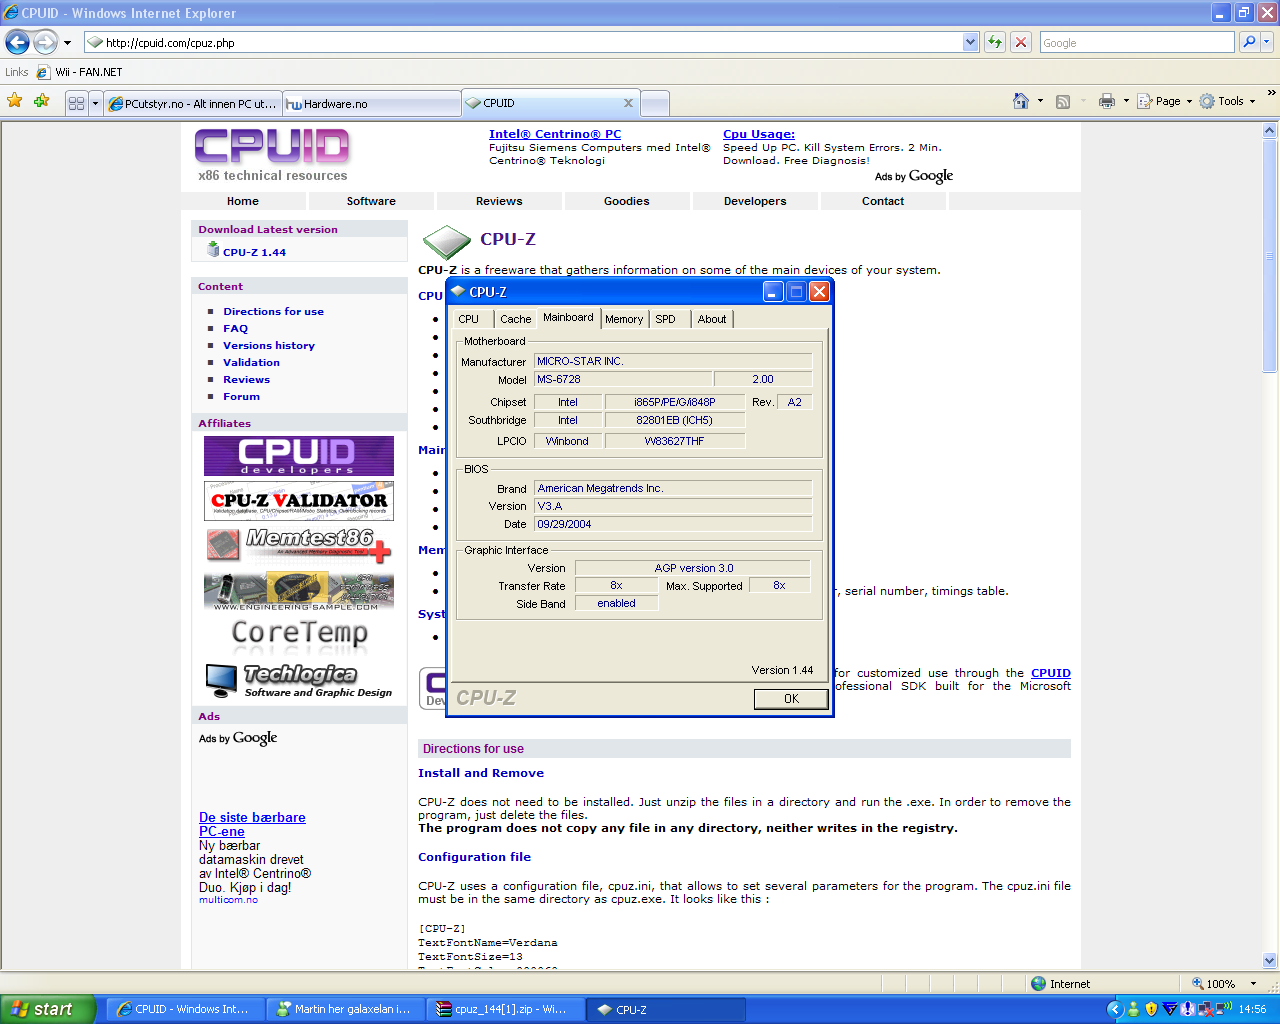Click the MS-6728 model field
The height and width of the screenshot is (1024, 1280).
point(623,379)
